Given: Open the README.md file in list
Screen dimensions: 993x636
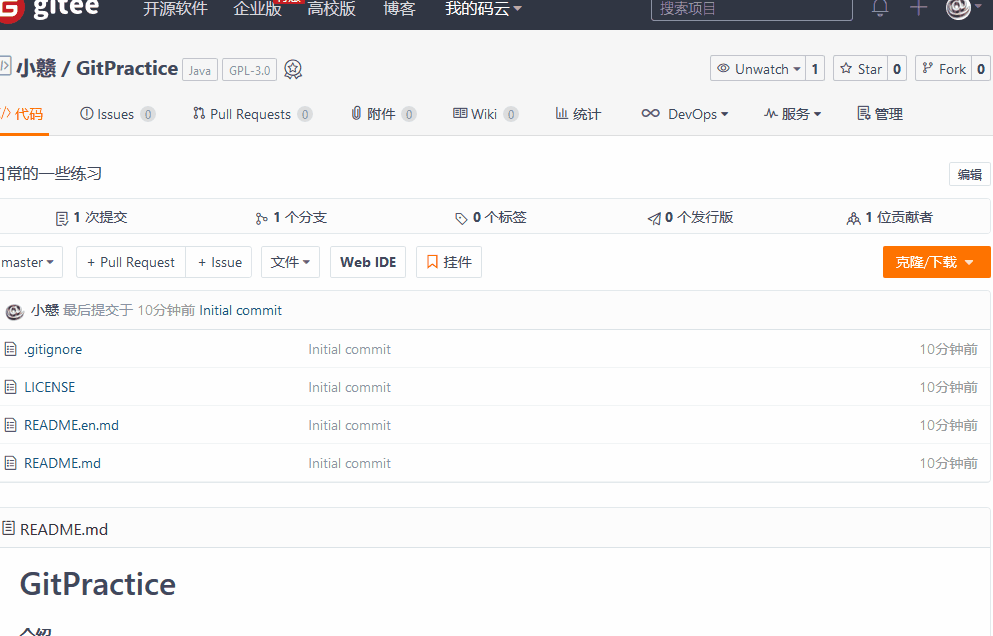Looking at the screenshot, I should (x=62, y=463).
